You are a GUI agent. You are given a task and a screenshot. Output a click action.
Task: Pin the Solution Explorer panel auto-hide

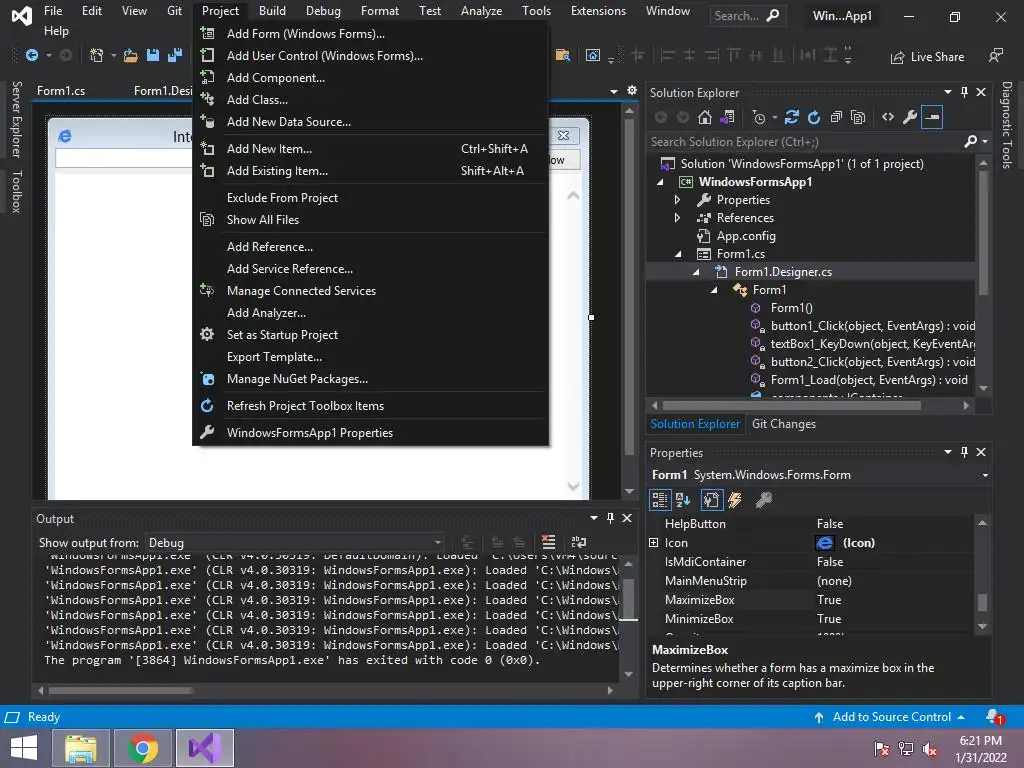coord(965,92)
